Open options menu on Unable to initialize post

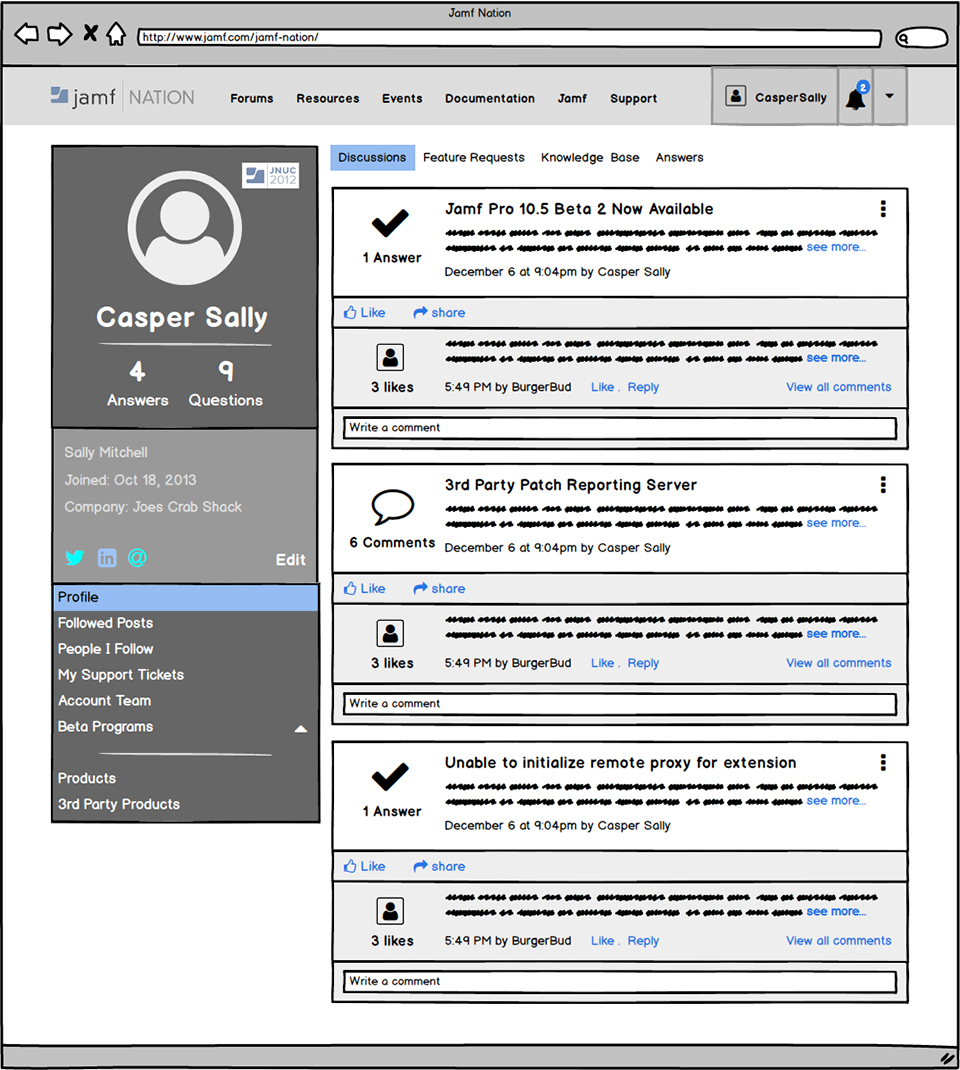(883, 763)
